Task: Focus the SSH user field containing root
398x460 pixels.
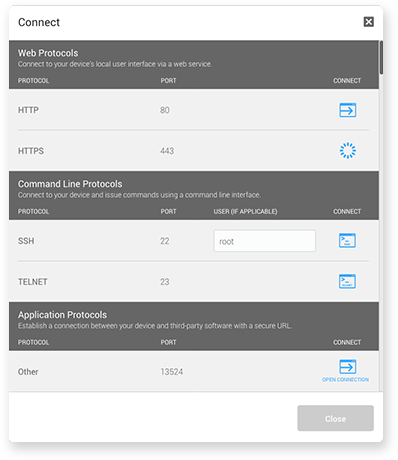Action: [x=264, y=241]
